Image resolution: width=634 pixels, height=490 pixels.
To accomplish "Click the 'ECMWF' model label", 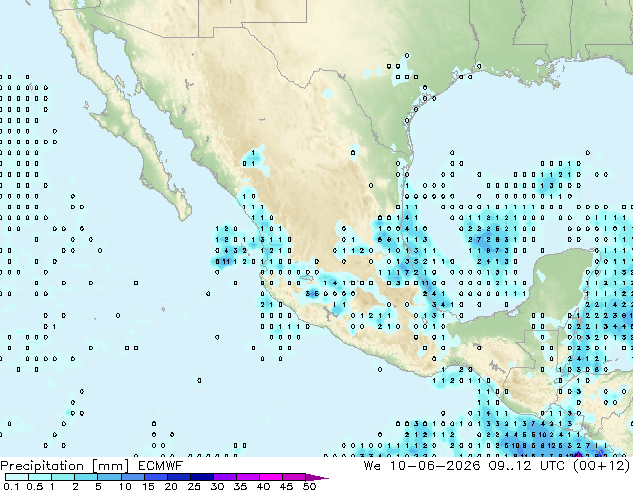I will coord(160,466).
